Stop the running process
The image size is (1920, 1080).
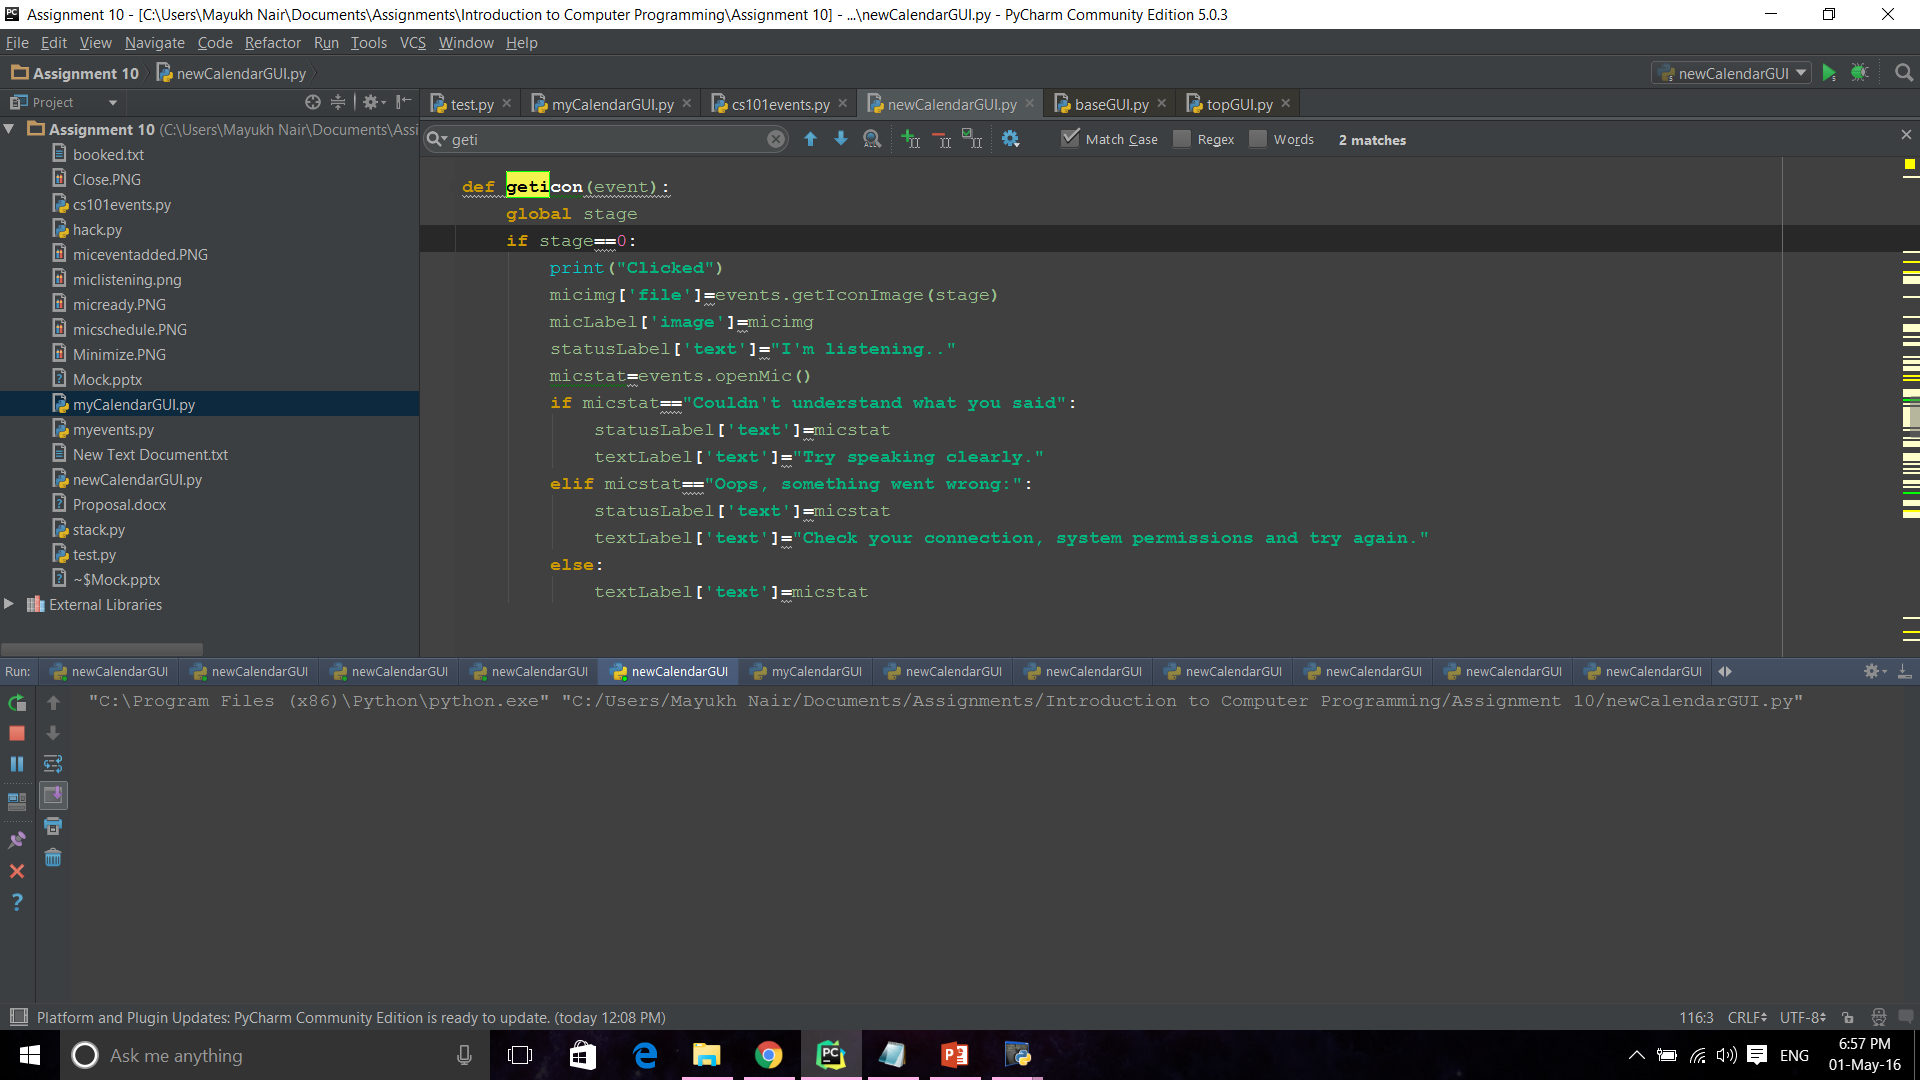(17, 734)
